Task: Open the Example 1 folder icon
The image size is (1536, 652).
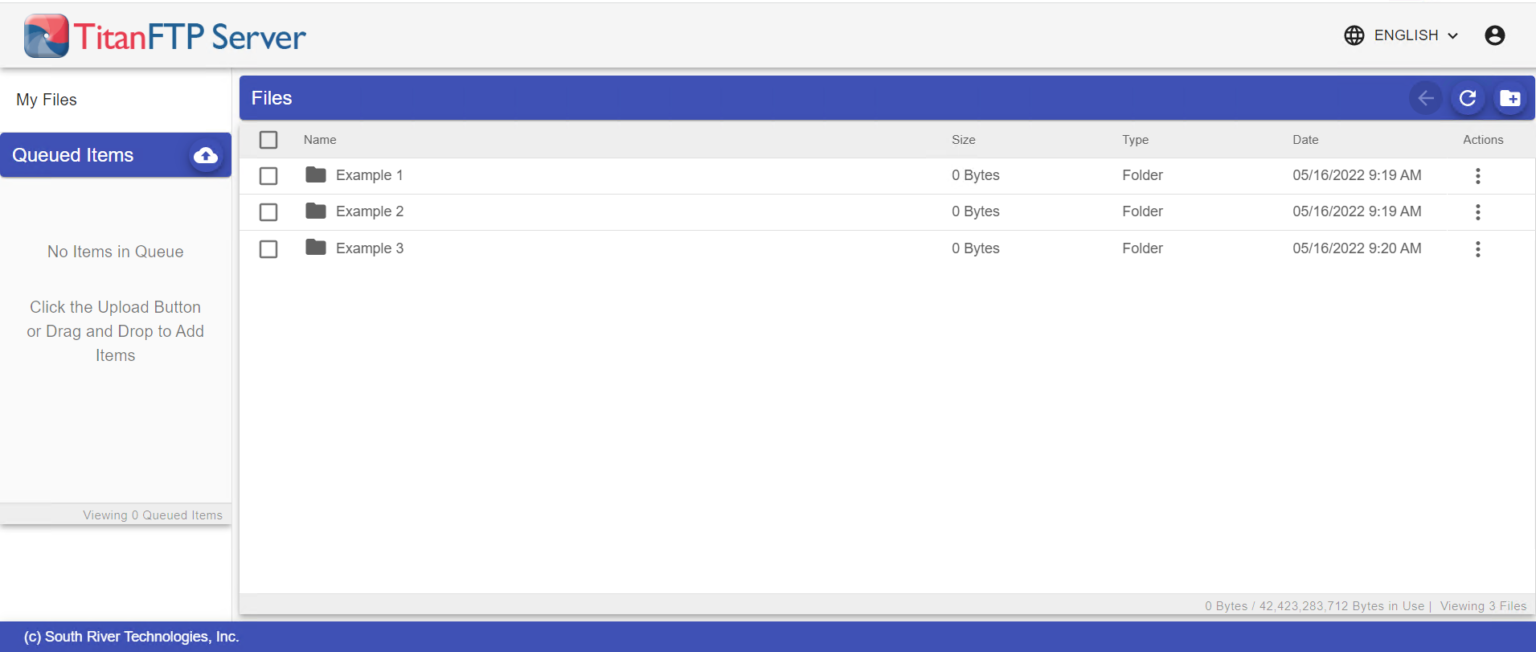Action: click(x=316, y=175)
